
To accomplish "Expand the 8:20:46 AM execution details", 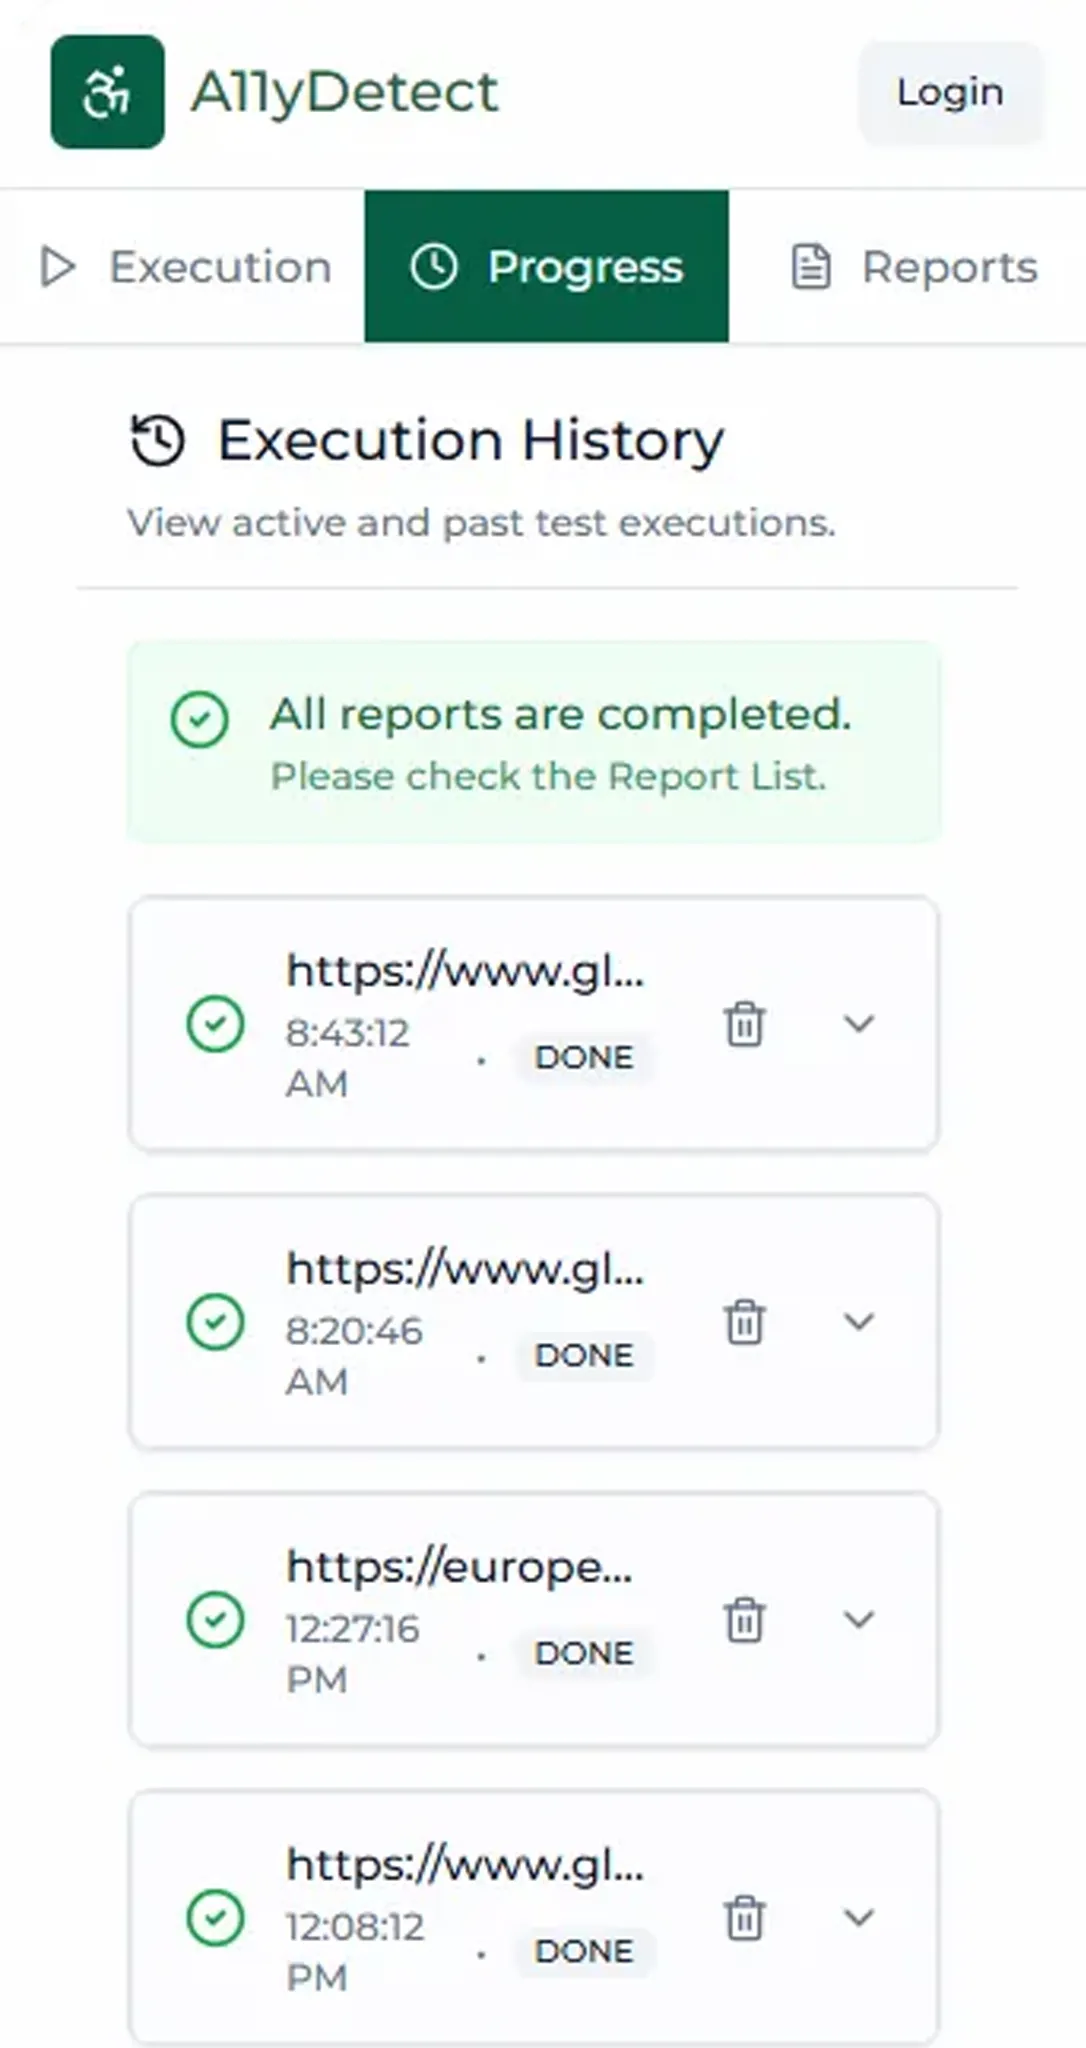I will (x=859, y=1322).
